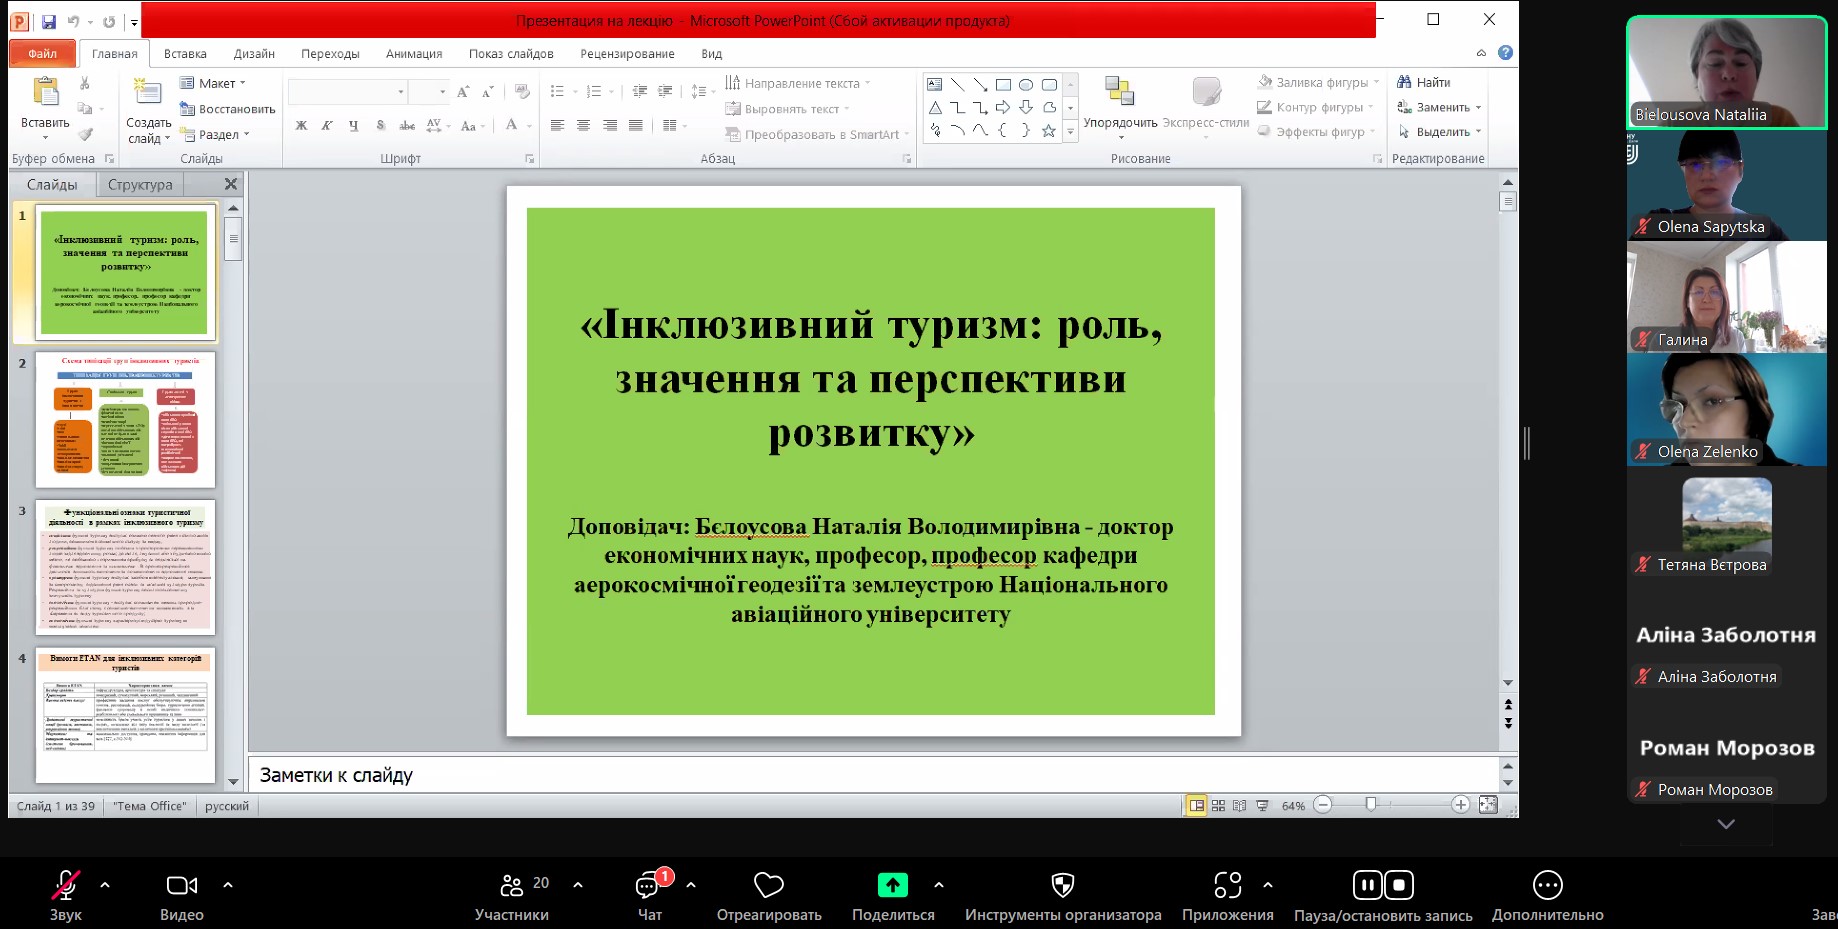Expand video options arrow beside Видео
This screenshot has height=929, width=1838.
228,884
